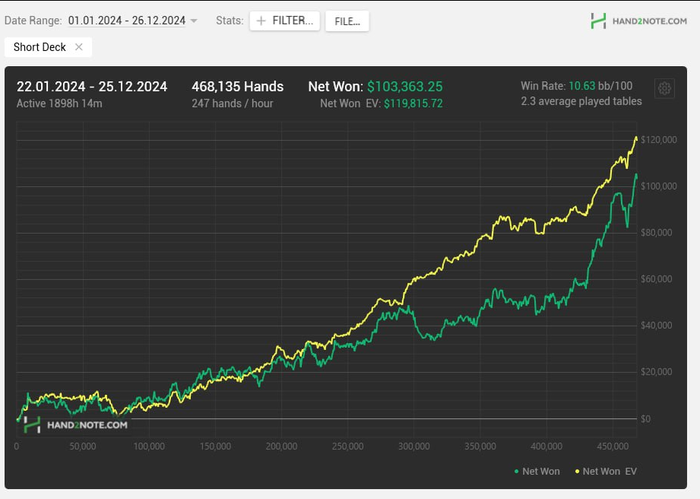Click the 350,000 x-axis label

tap(480, 446)
